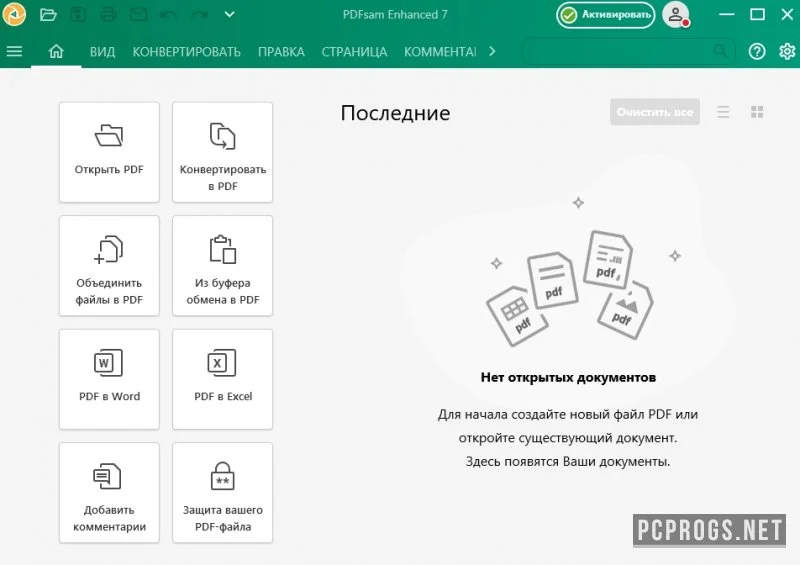Screen dimensions: 800x565
Task: Click the empty-state PDF files illustration
Action: pyautogui.click(x=569, y=287)
